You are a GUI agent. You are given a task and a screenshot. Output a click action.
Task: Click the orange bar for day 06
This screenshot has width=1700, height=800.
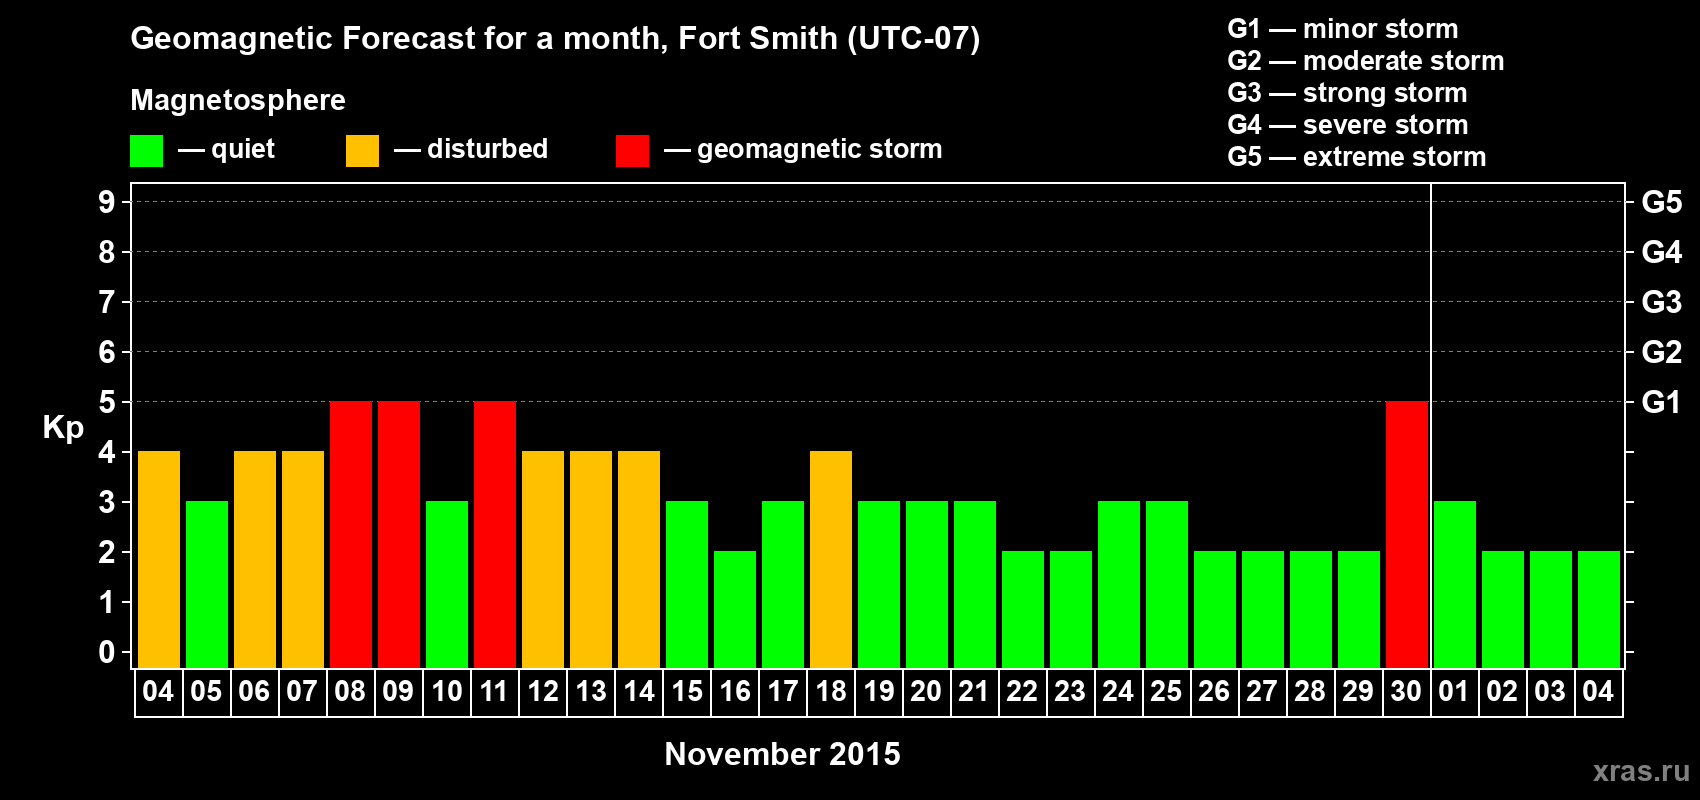tap(255, 559)
